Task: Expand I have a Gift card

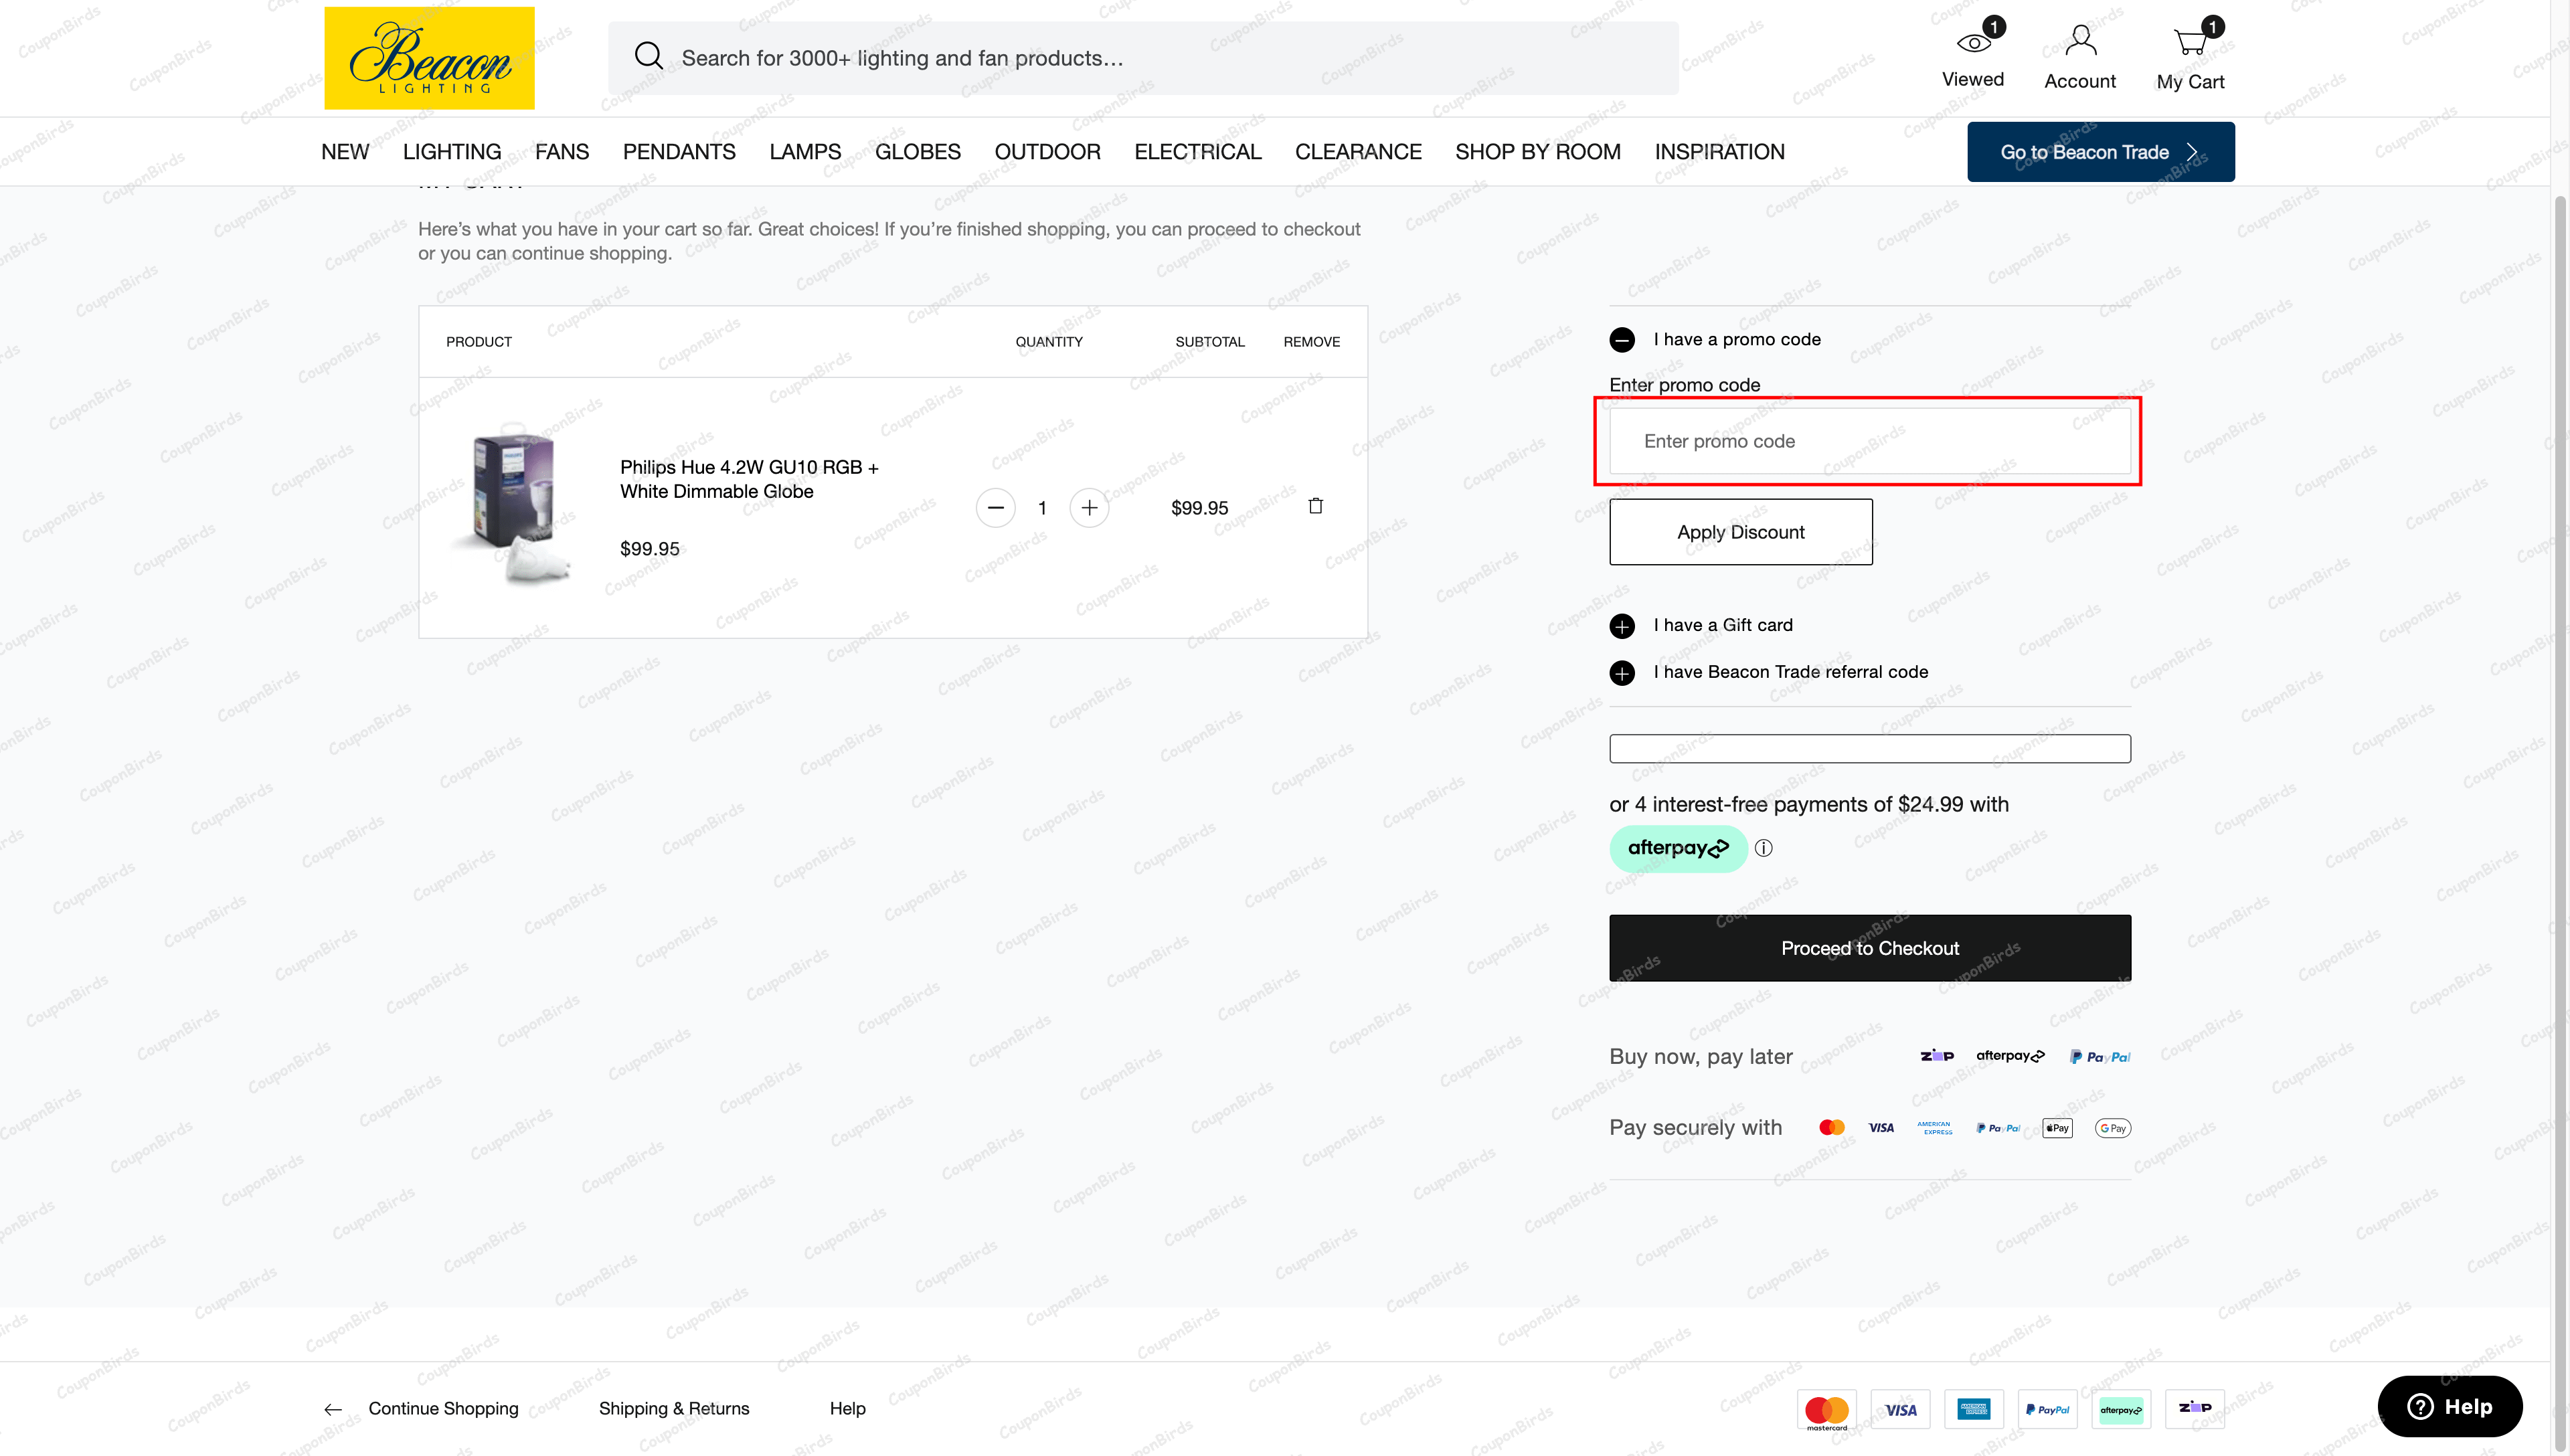Action: 1622,626
